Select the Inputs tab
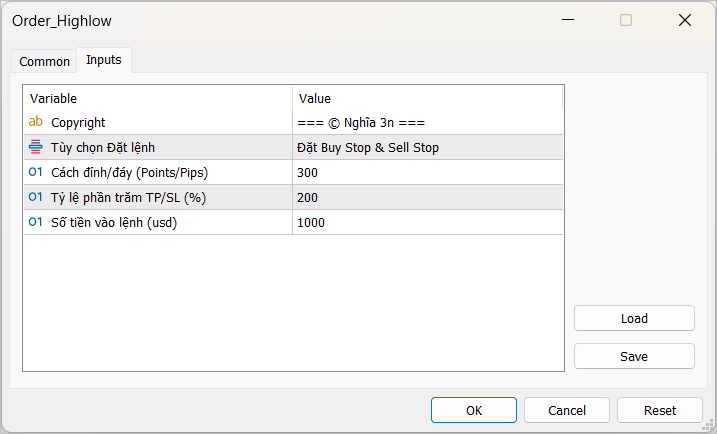Viewport: 717px width, 434px height. coord(104,60)
